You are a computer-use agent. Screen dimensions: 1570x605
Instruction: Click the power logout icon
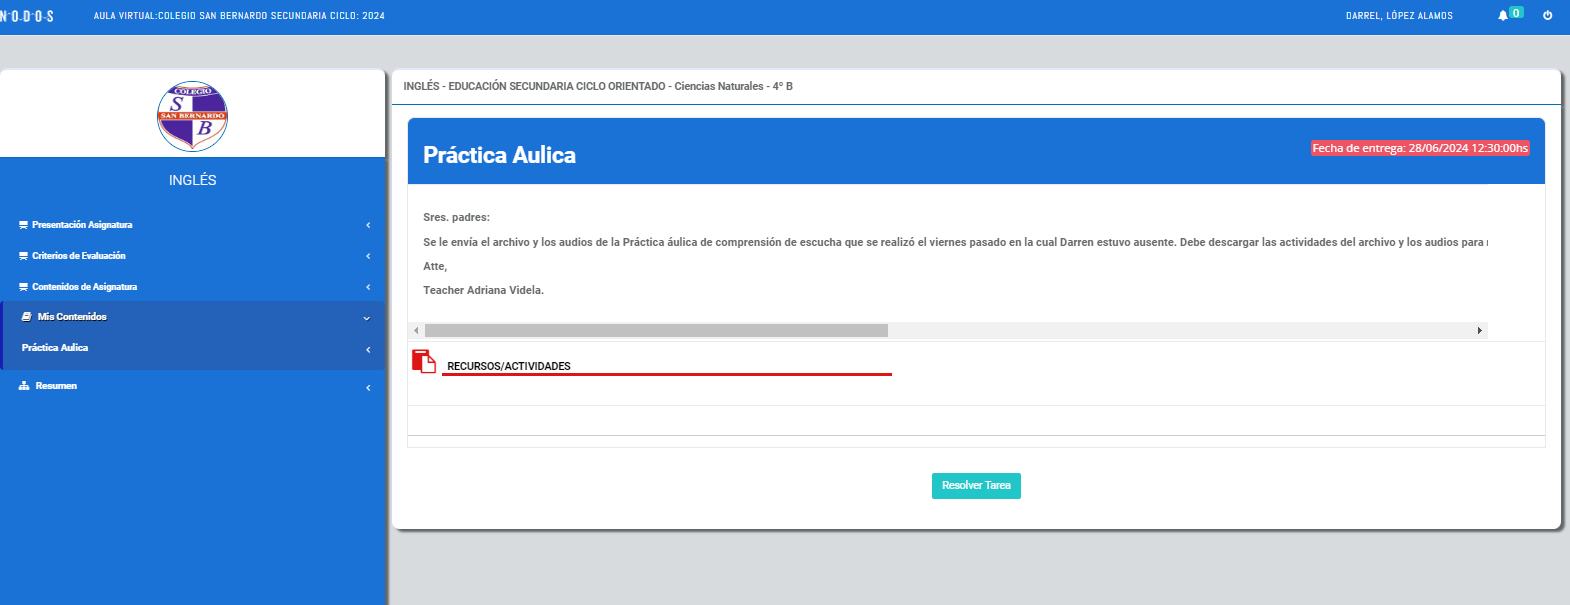tap(1547, 15)
